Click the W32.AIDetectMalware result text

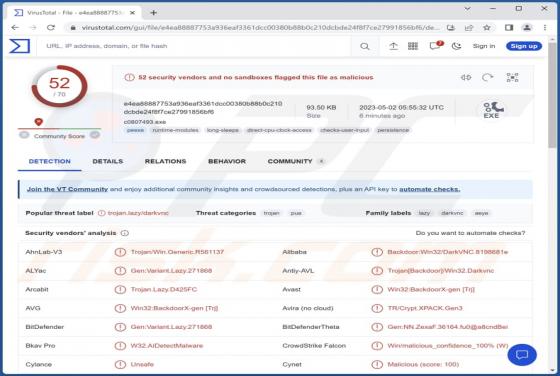(167, 346)
